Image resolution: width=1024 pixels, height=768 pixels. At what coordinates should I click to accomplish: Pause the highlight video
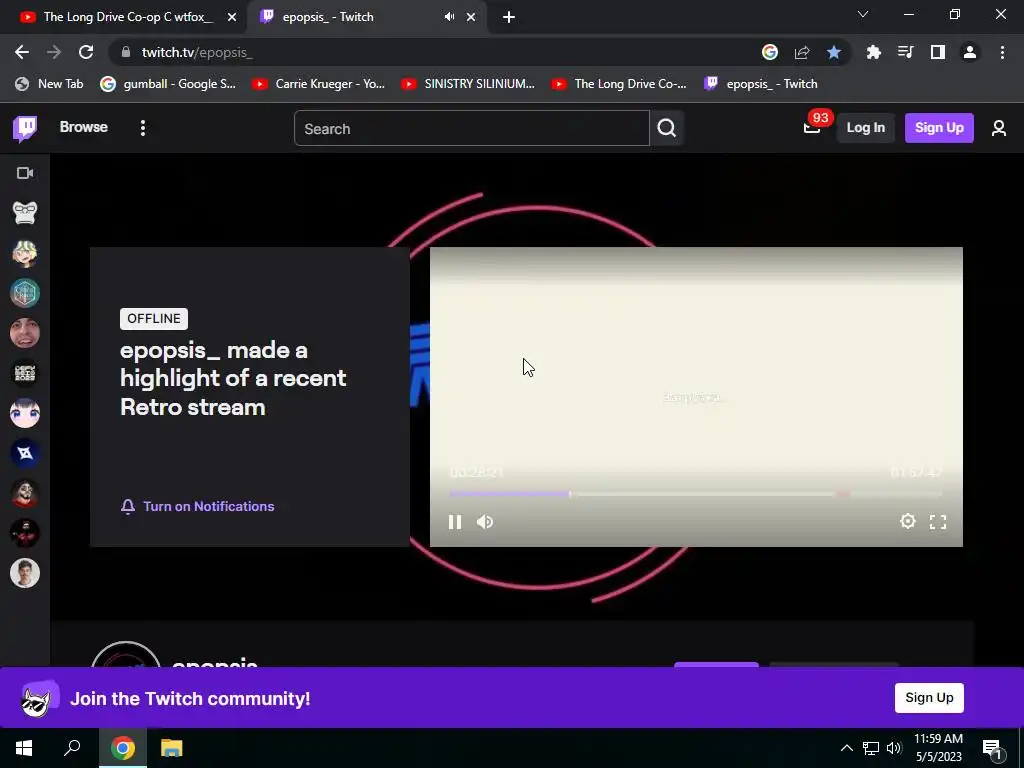tap(455, 522)
